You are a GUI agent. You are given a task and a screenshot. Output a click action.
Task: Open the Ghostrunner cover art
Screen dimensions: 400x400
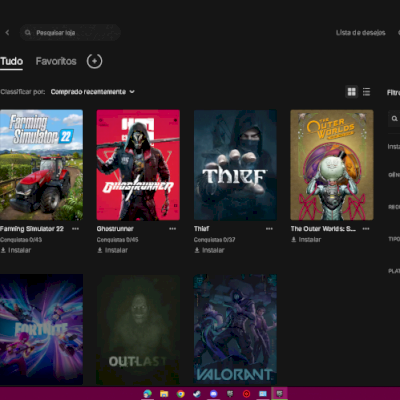pyautogui.click(x=138, y=165)
